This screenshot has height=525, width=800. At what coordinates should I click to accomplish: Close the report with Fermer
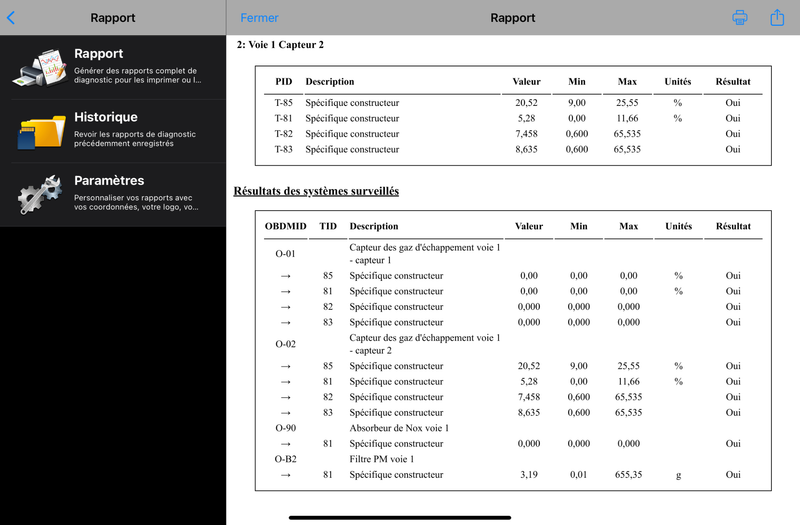click(x=259, y=18)
